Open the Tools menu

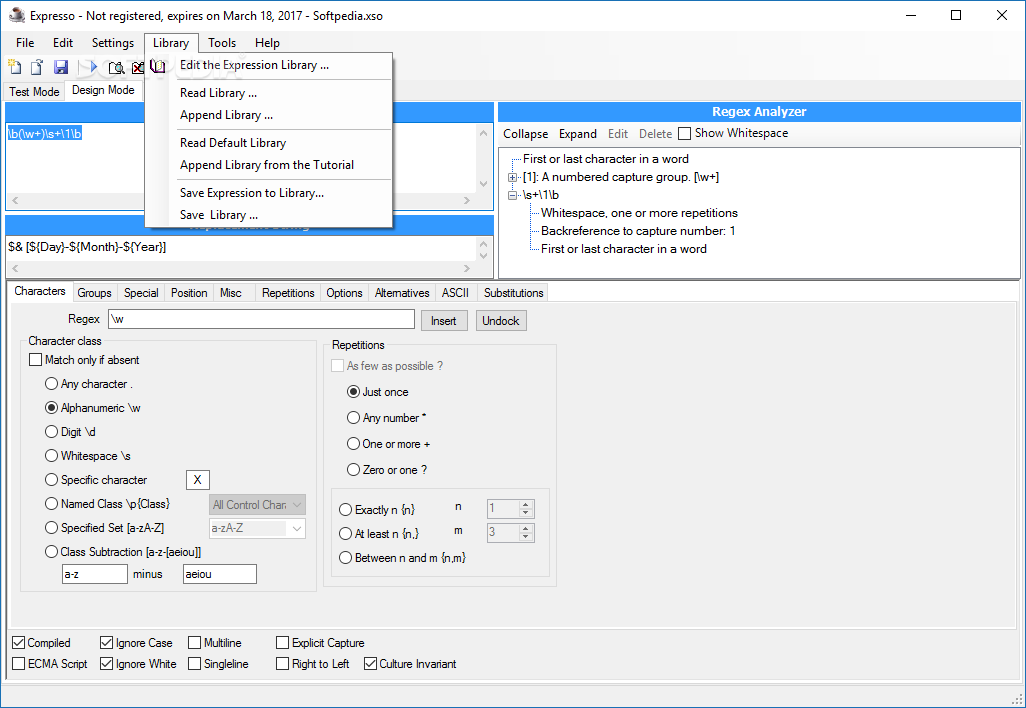(x=222, y=43)
